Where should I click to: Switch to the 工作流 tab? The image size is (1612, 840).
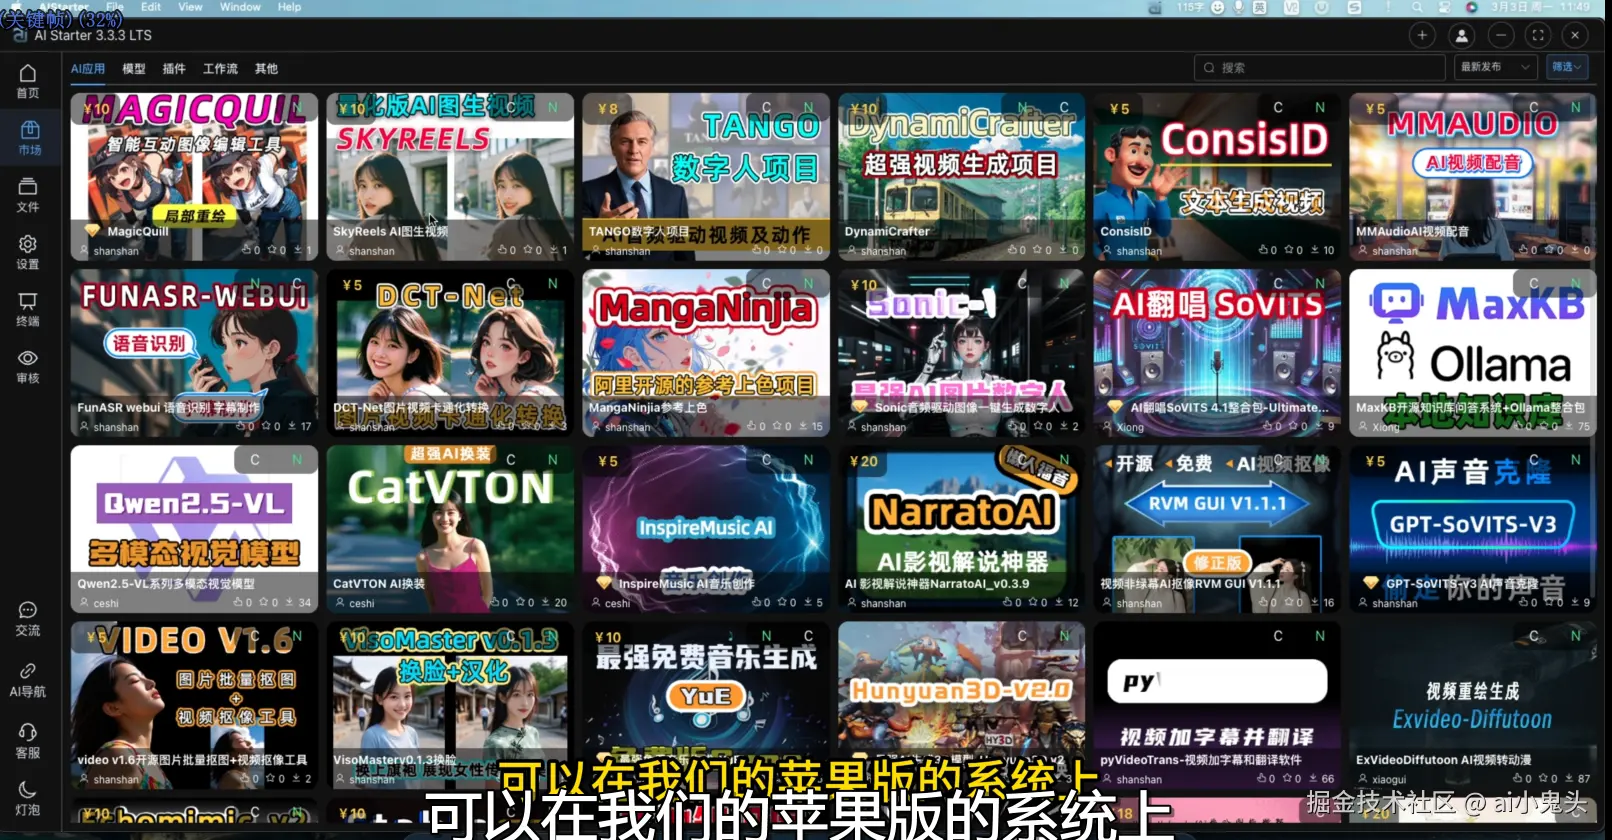(x=220, y=69)
